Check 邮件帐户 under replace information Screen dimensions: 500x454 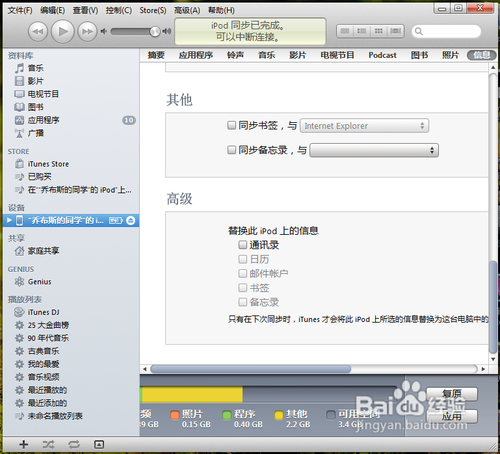coord(243,273)
